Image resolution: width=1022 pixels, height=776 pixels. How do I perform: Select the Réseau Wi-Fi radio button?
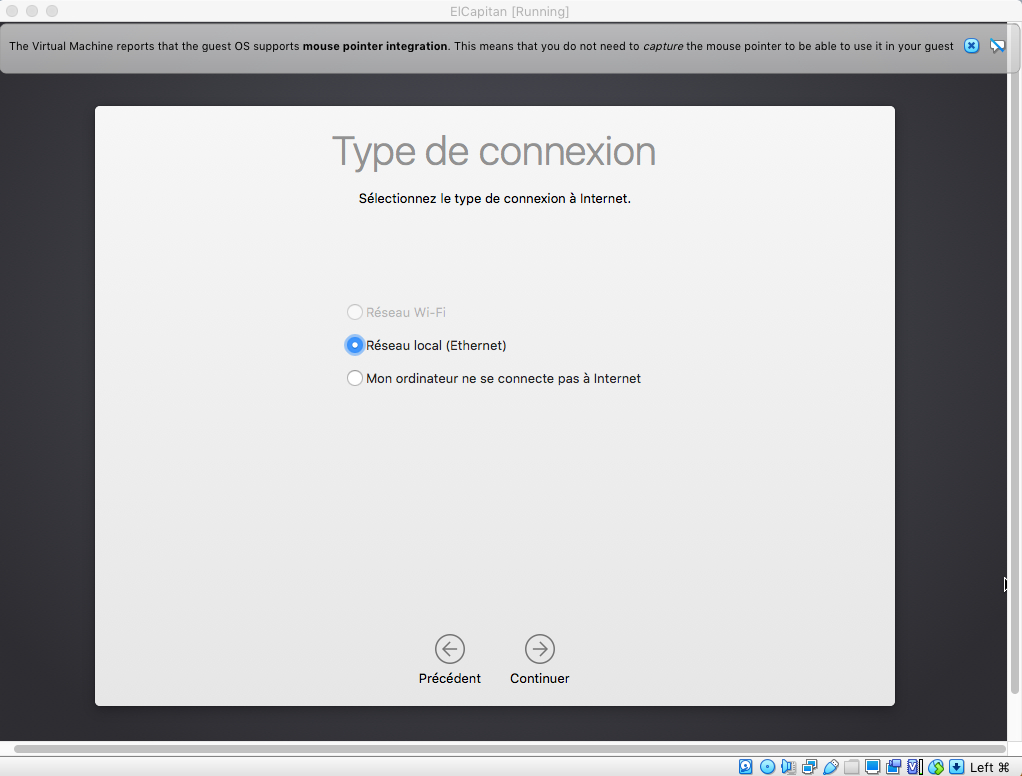355,312
